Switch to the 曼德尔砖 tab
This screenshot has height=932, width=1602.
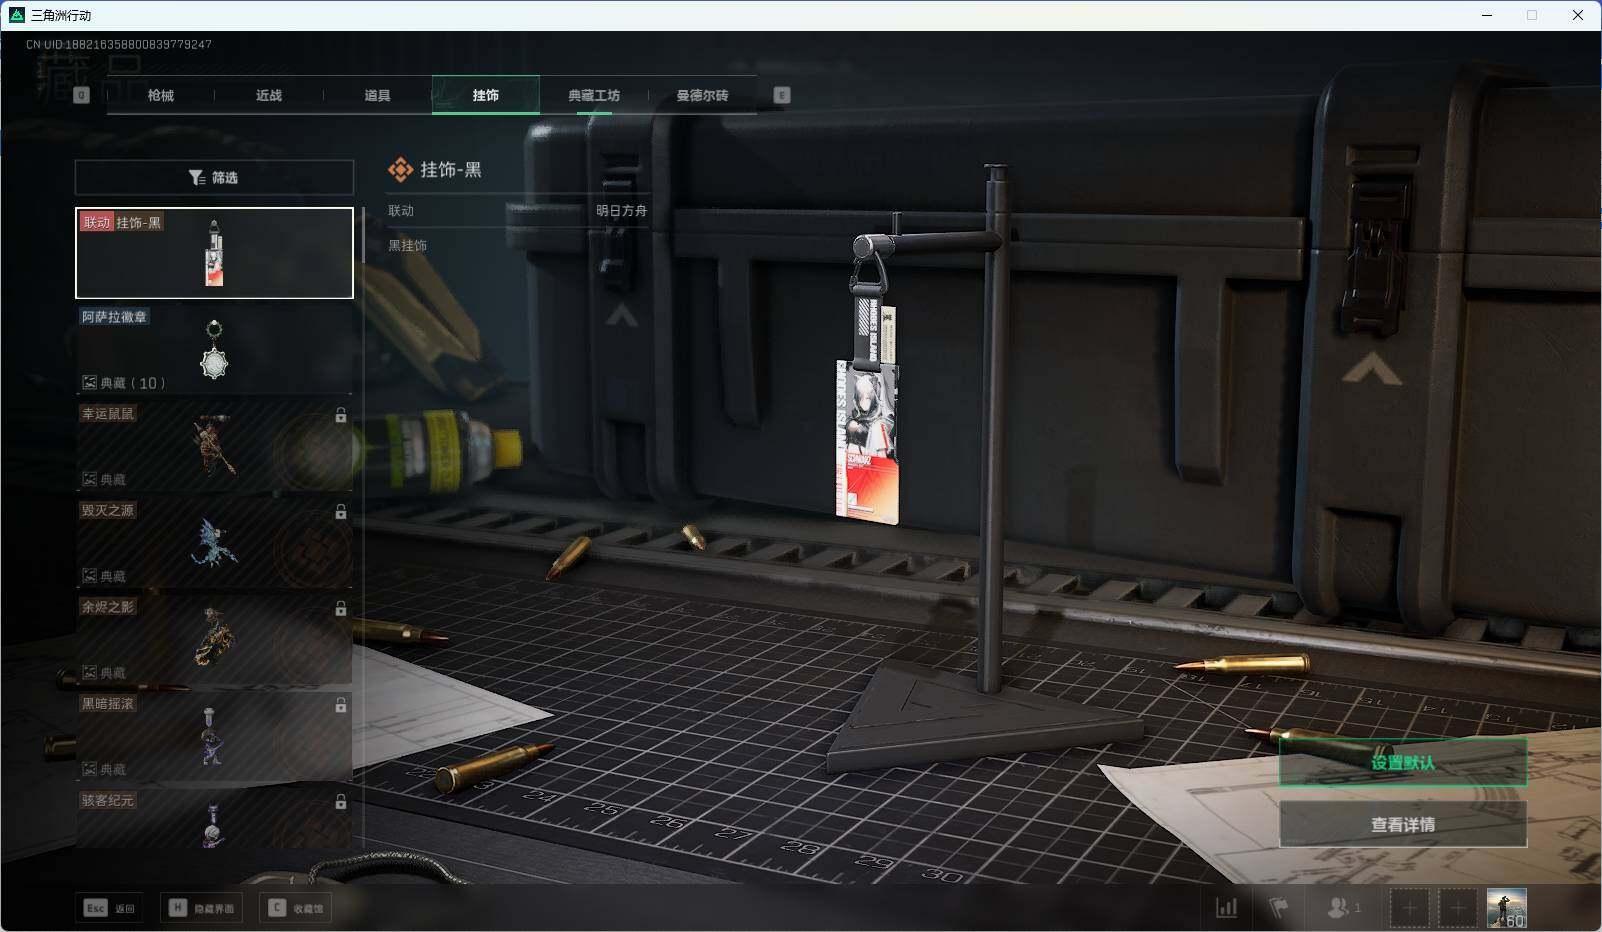(702, 95)
